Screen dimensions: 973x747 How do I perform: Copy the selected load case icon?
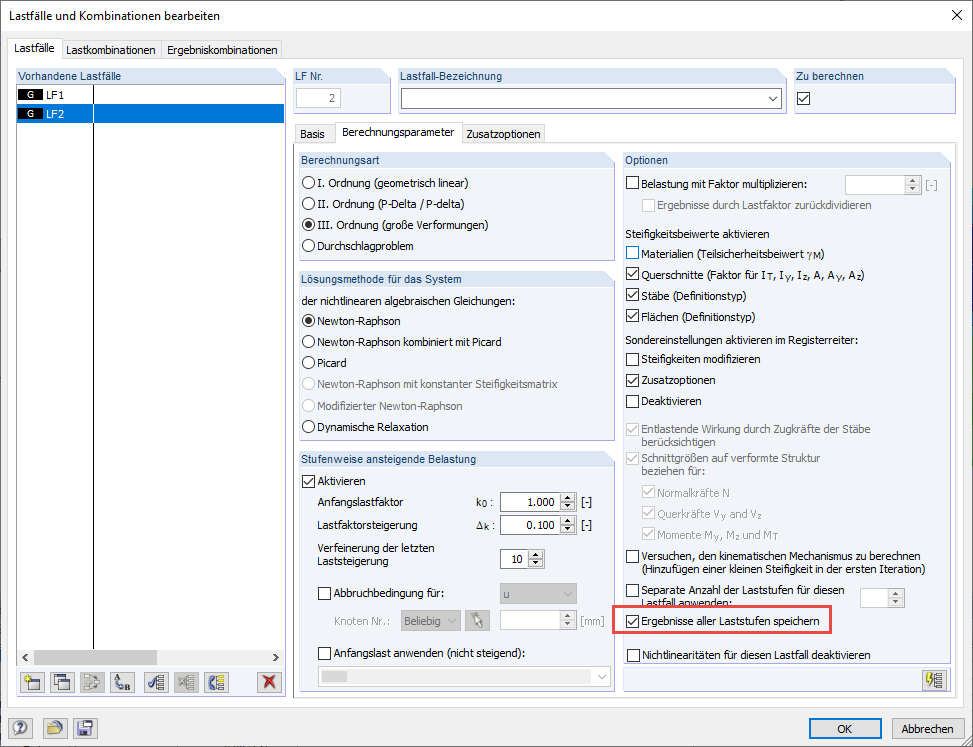pyautogui.click(x=61, y=682)
